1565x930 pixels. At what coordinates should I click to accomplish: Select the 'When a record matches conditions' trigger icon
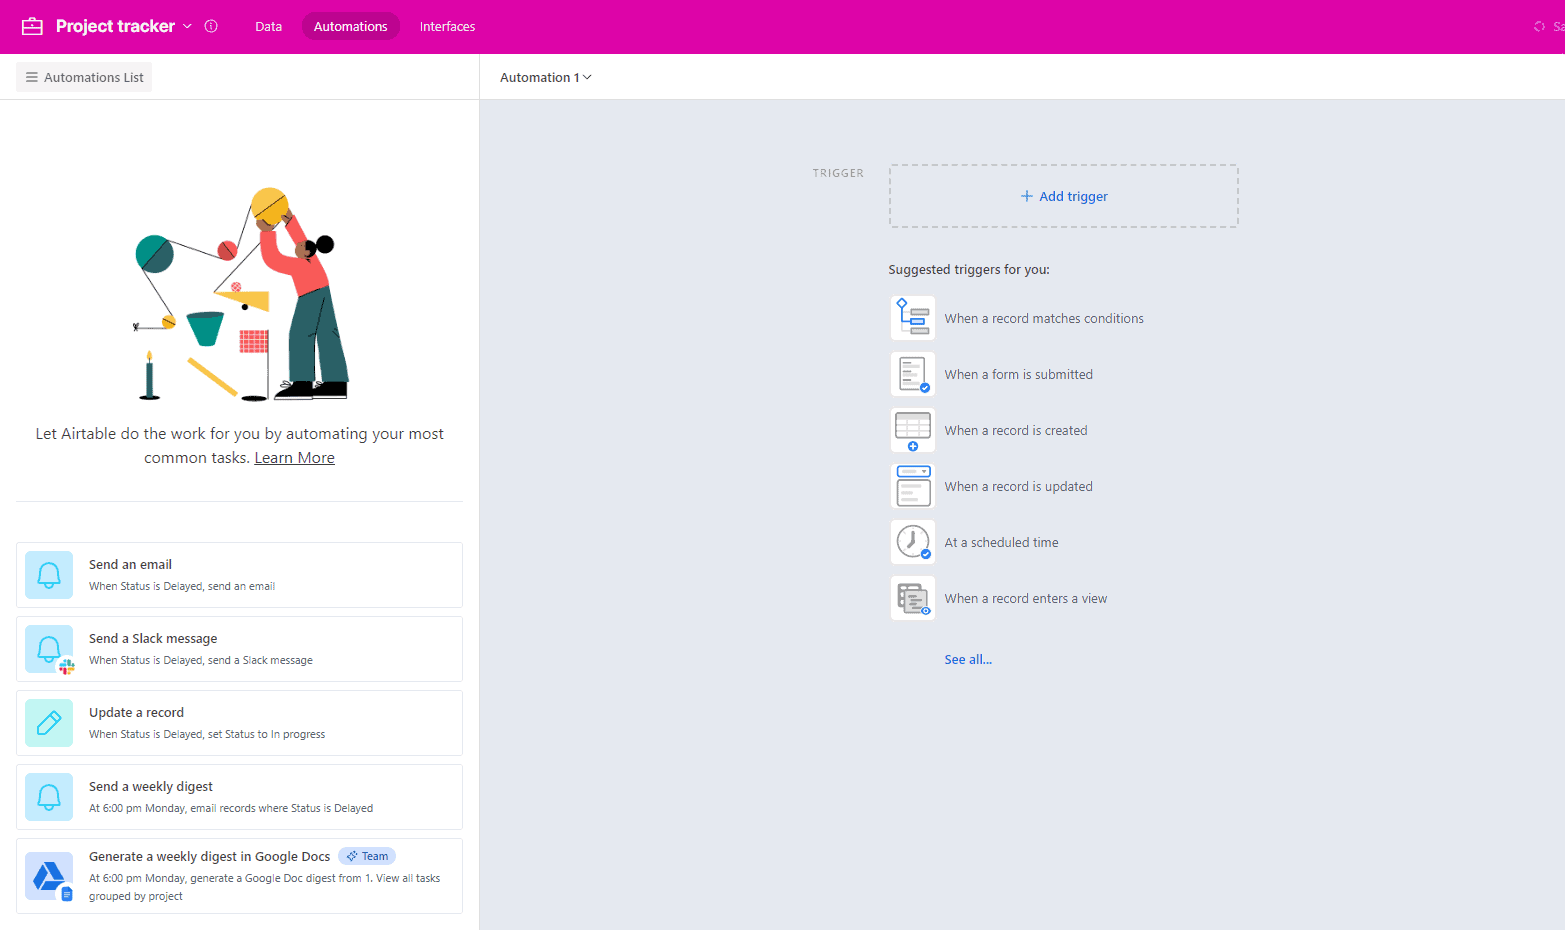tap(913, 317)
